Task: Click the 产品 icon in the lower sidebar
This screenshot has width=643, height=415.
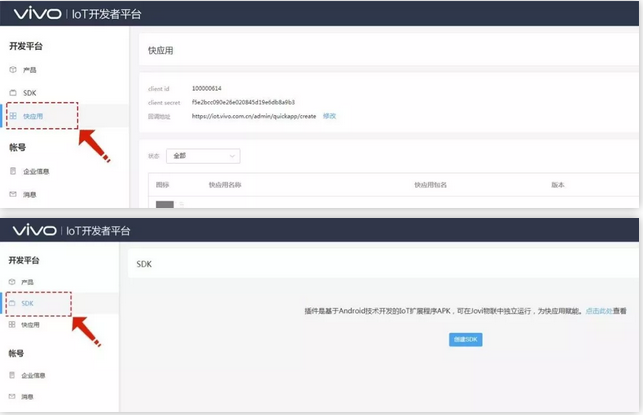Action: click(x=13, y=282)
